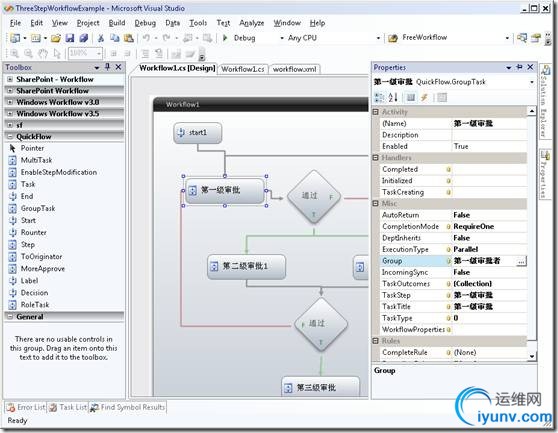Click the Cut toolbar icon
This screenshot has width=558, height=433.
coord(101,38)
